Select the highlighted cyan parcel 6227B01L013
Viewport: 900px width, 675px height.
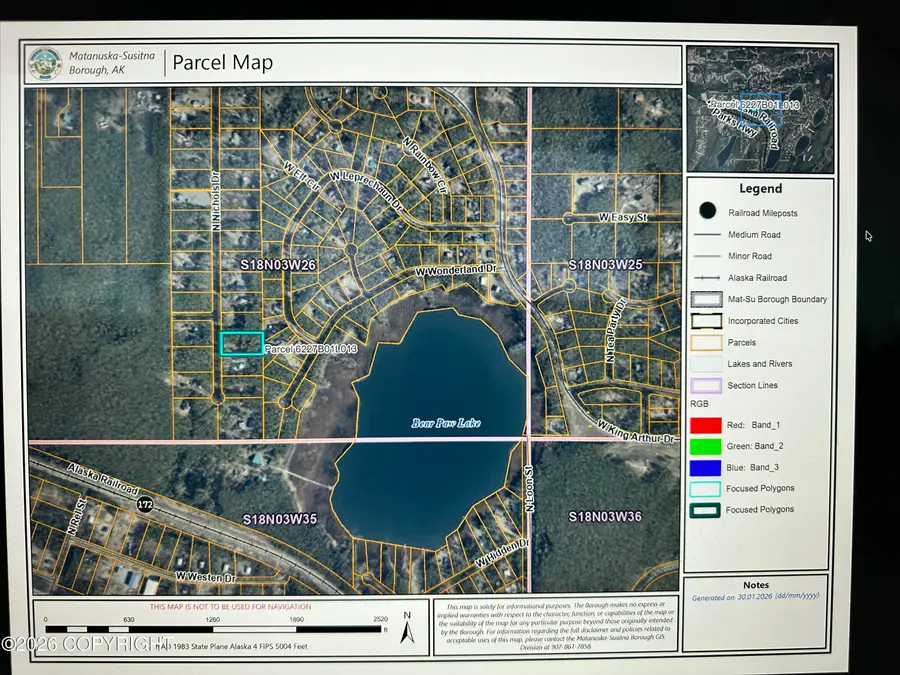pos(241,343)
